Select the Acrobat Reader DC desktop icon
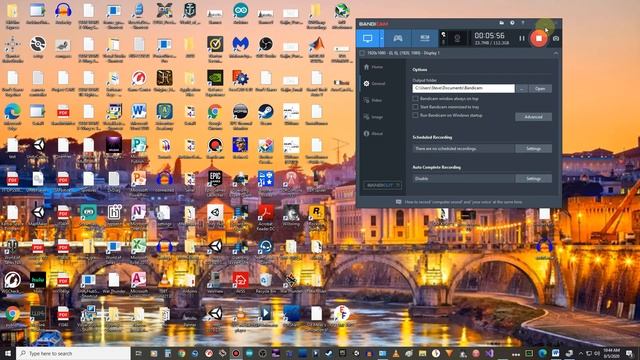This screenshot has height=360, width=640. point(266,216)
